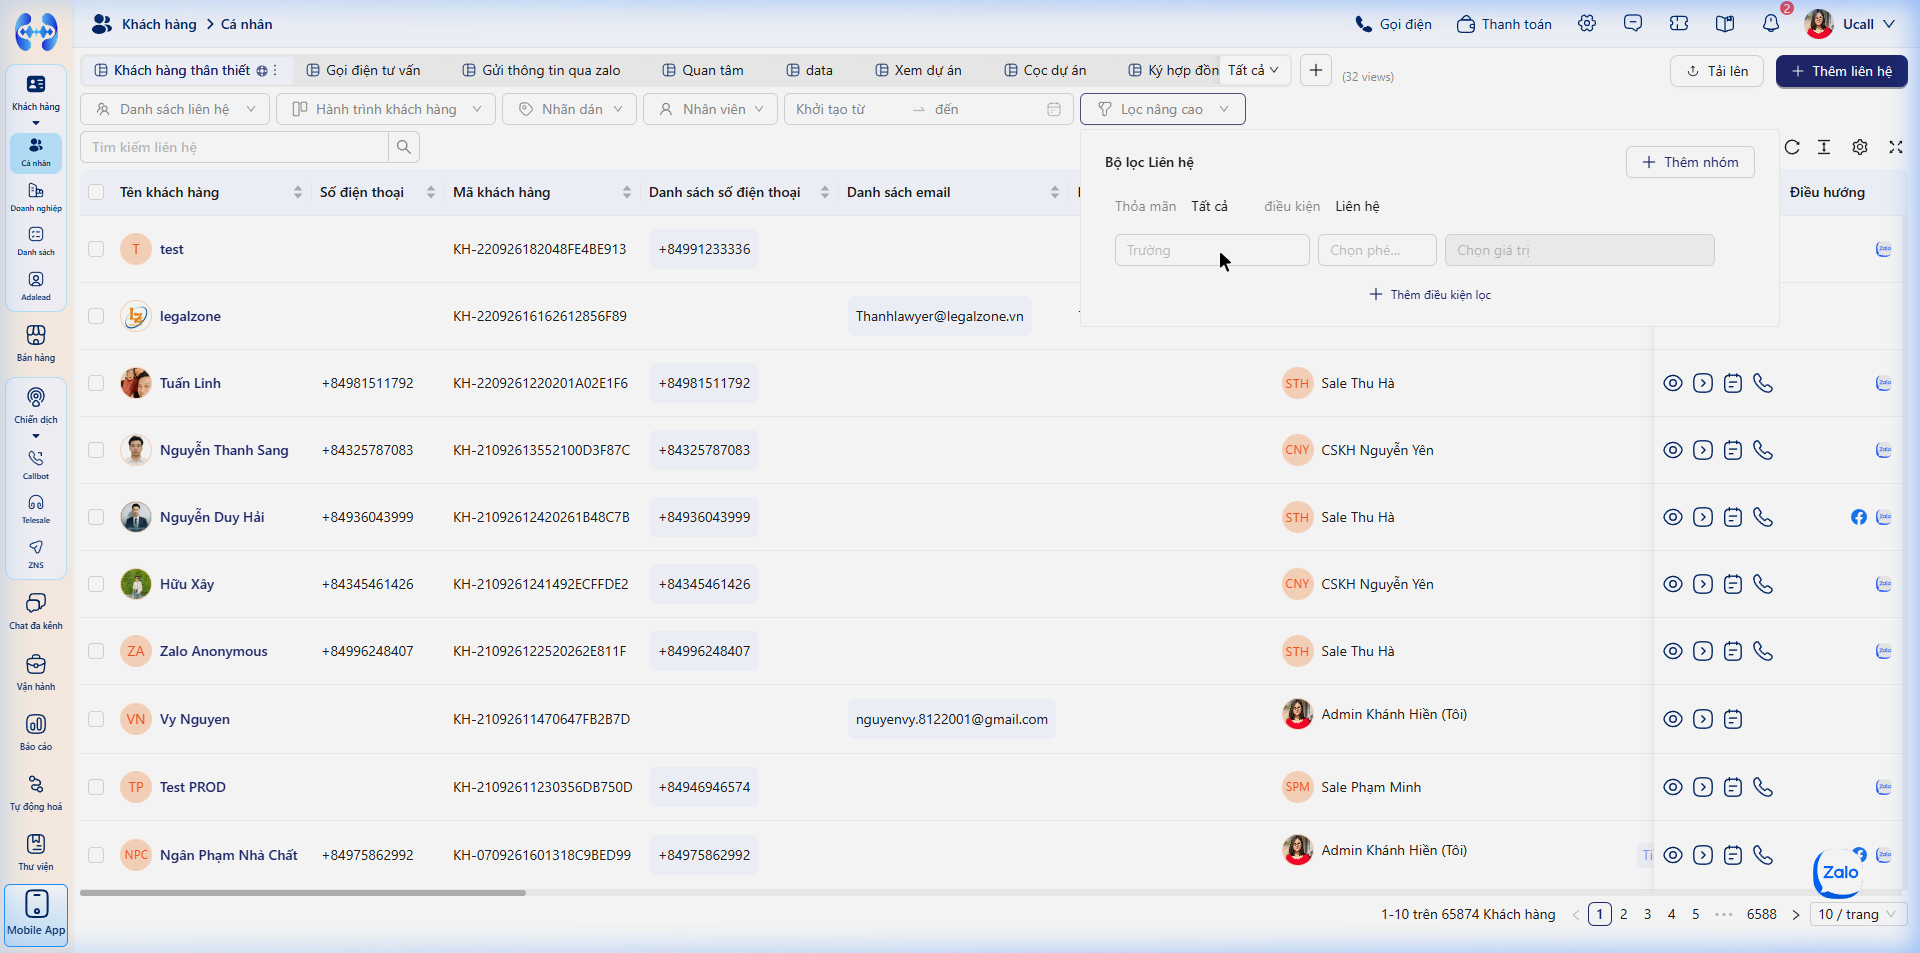Open the settings gear in top bar
This screenshot has height=953, width=1920.
point(1587,24)
